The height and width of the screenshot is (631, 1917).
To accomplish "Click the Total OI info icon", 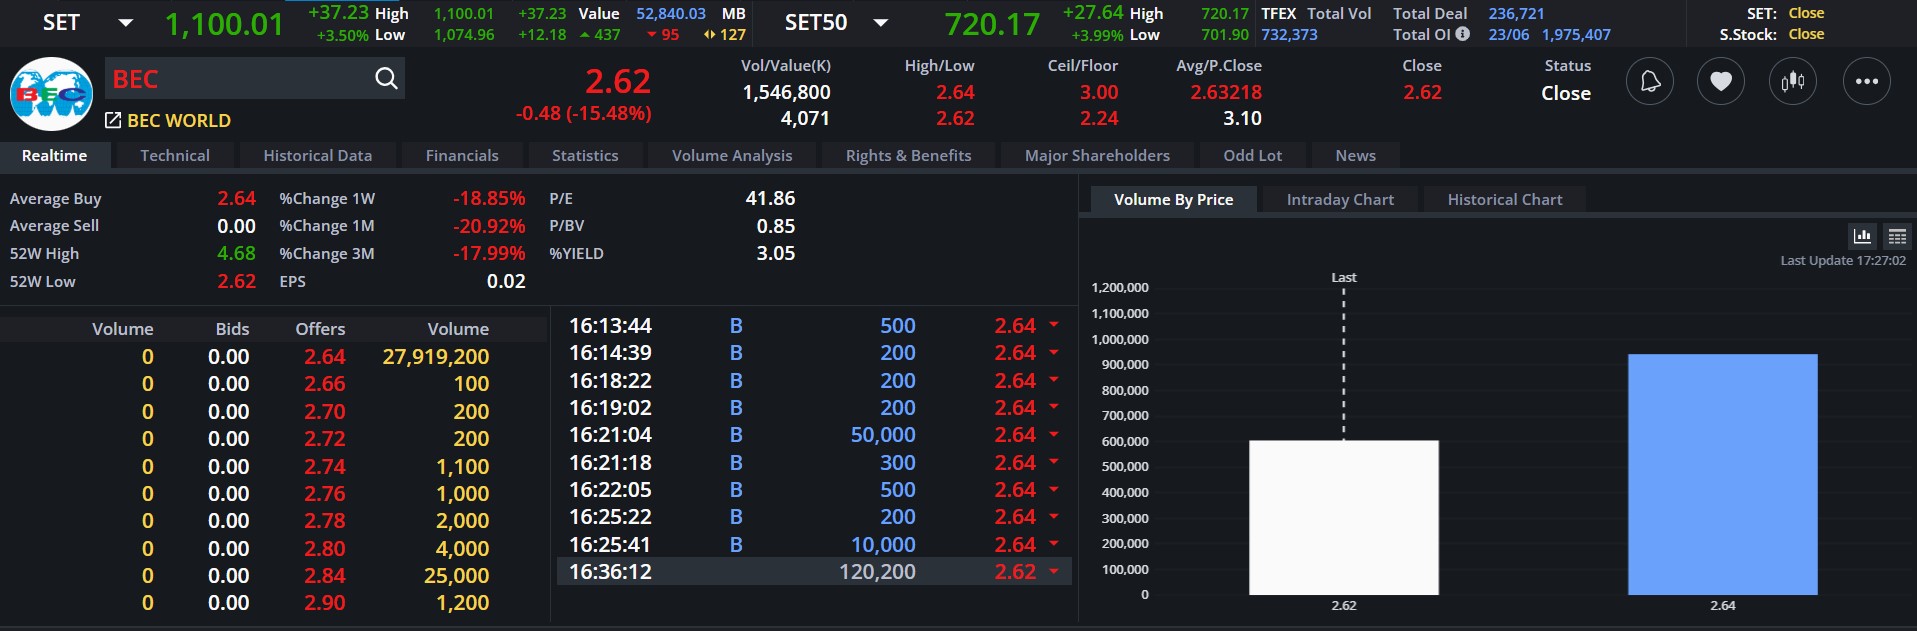I will click(x=1463, y=34).
